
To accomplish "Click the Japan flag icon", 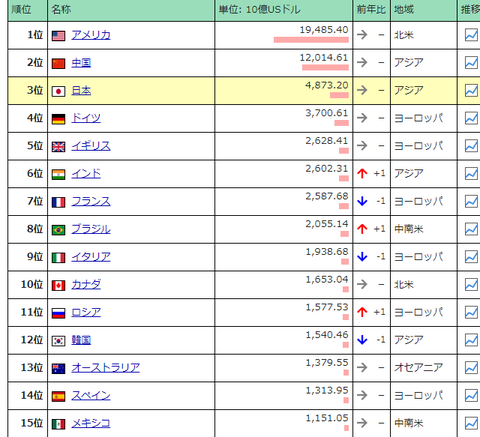I will pyautogui.click(x=58, y=91).
